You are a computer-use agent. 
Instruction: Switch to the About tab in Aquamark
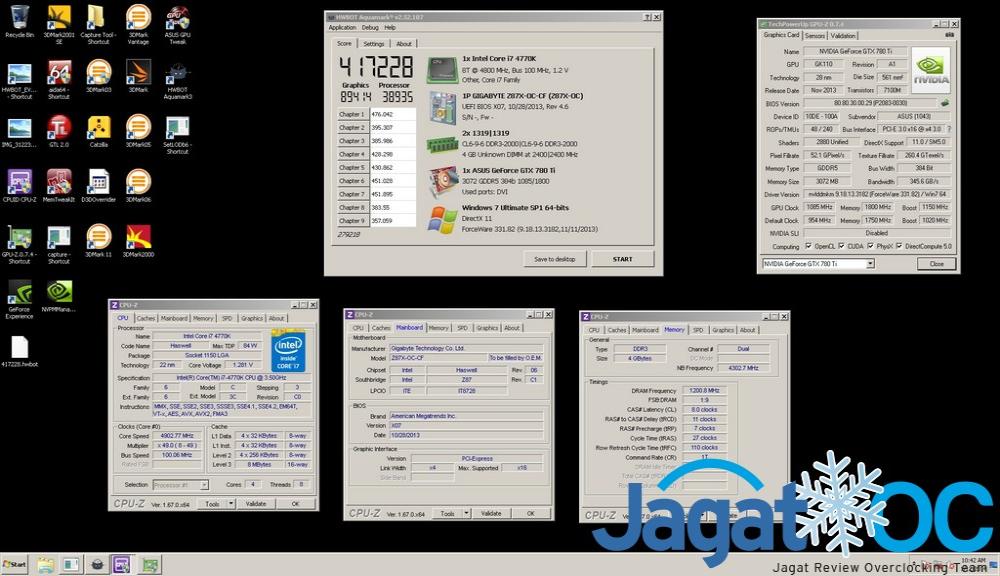[404, 44]
